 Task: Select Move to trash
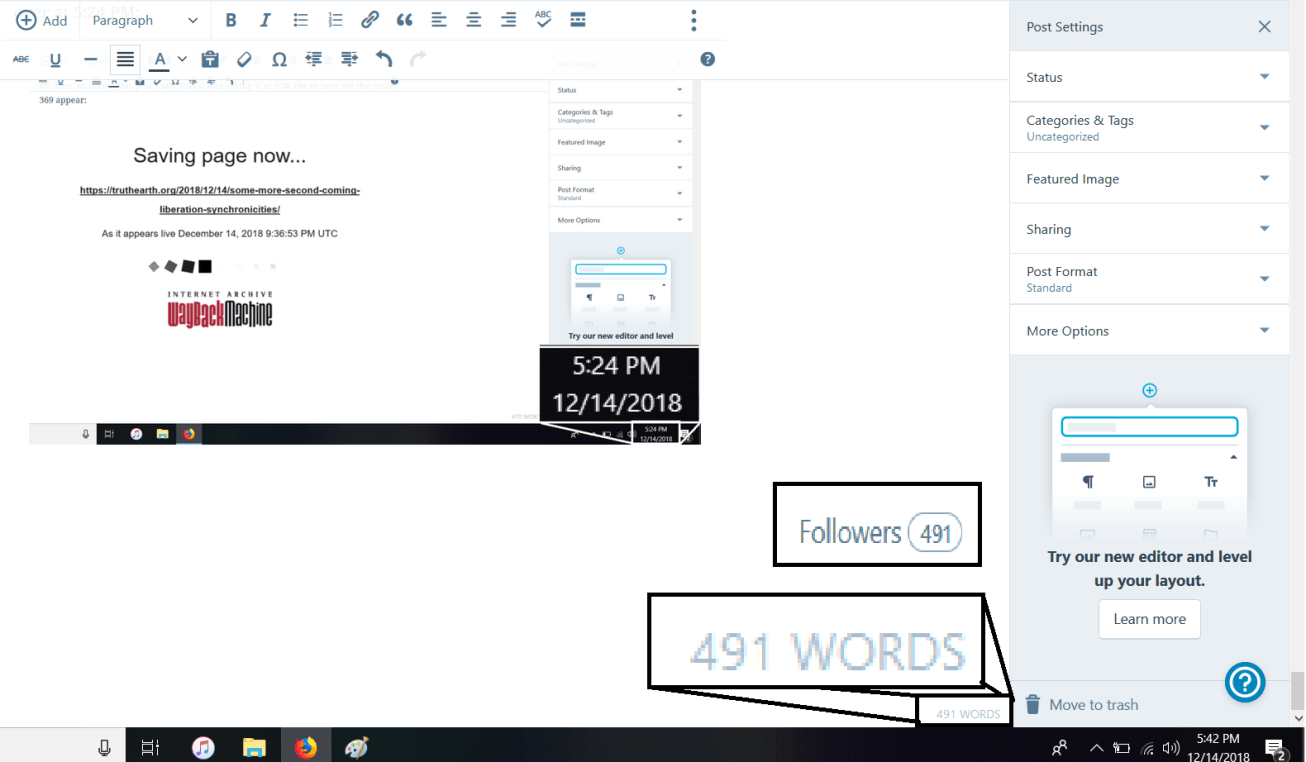point(1093,704)
